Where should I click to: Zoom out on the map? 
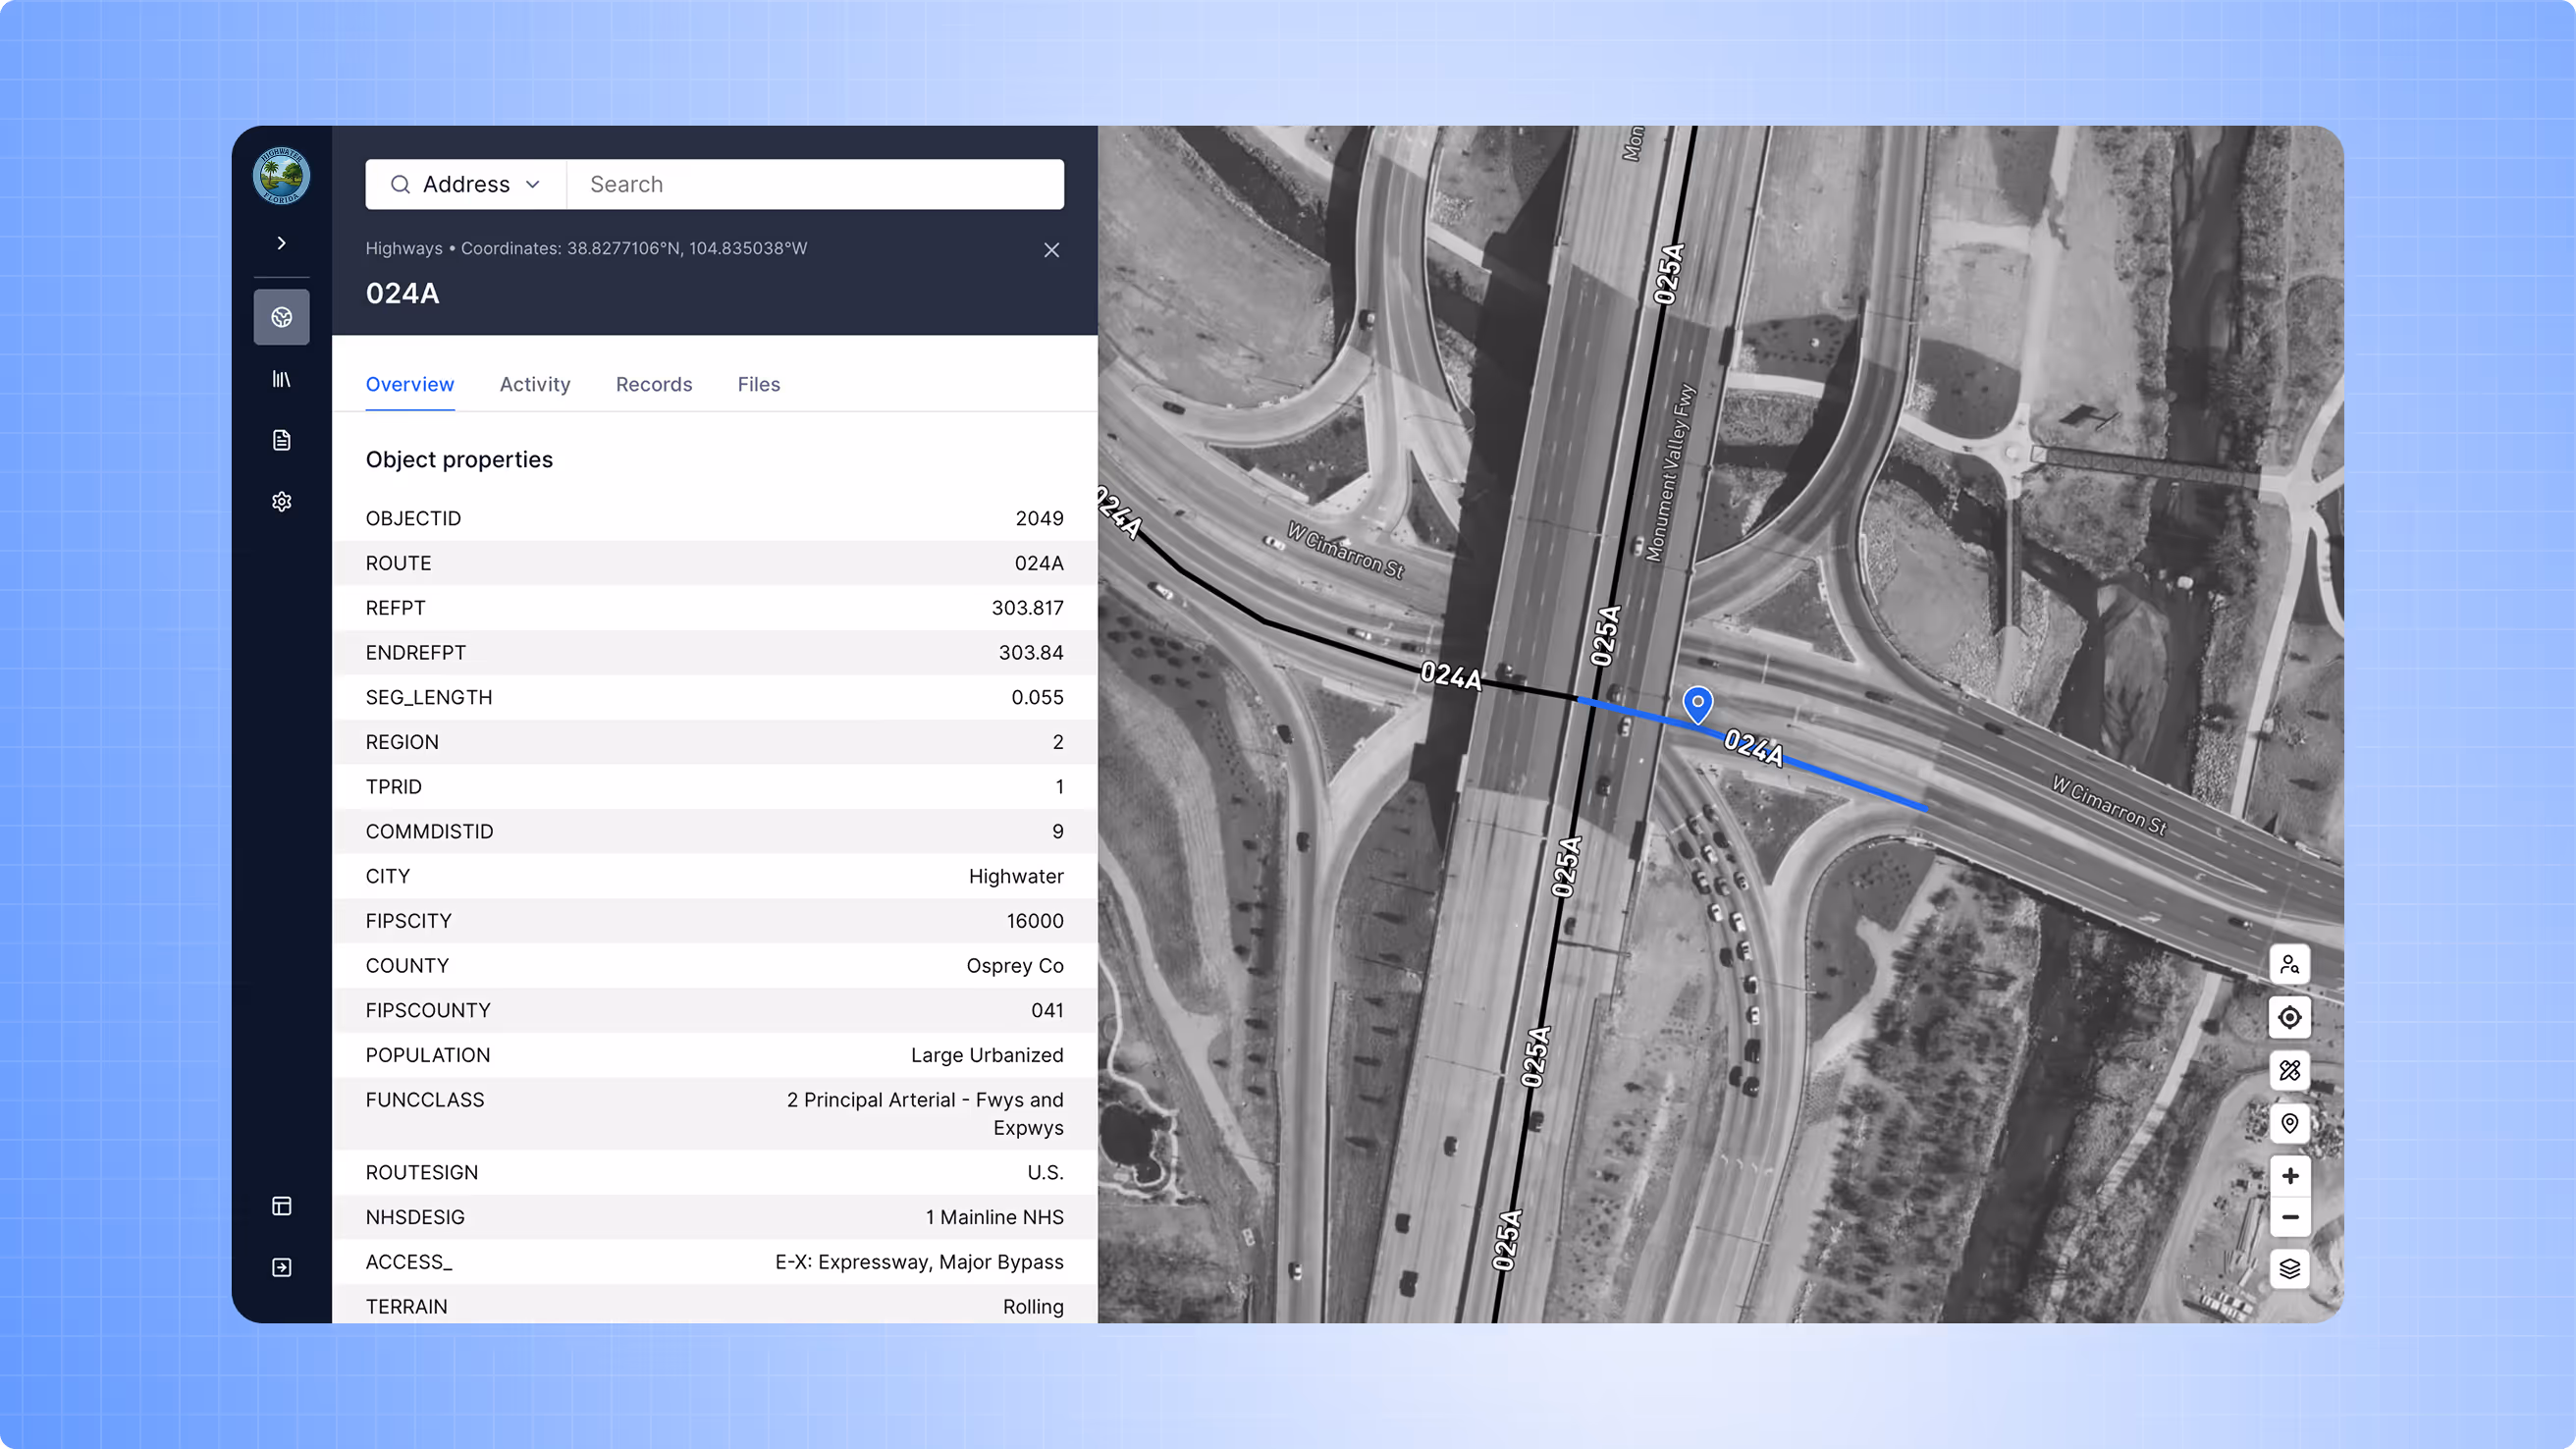coord(2289,1217)
